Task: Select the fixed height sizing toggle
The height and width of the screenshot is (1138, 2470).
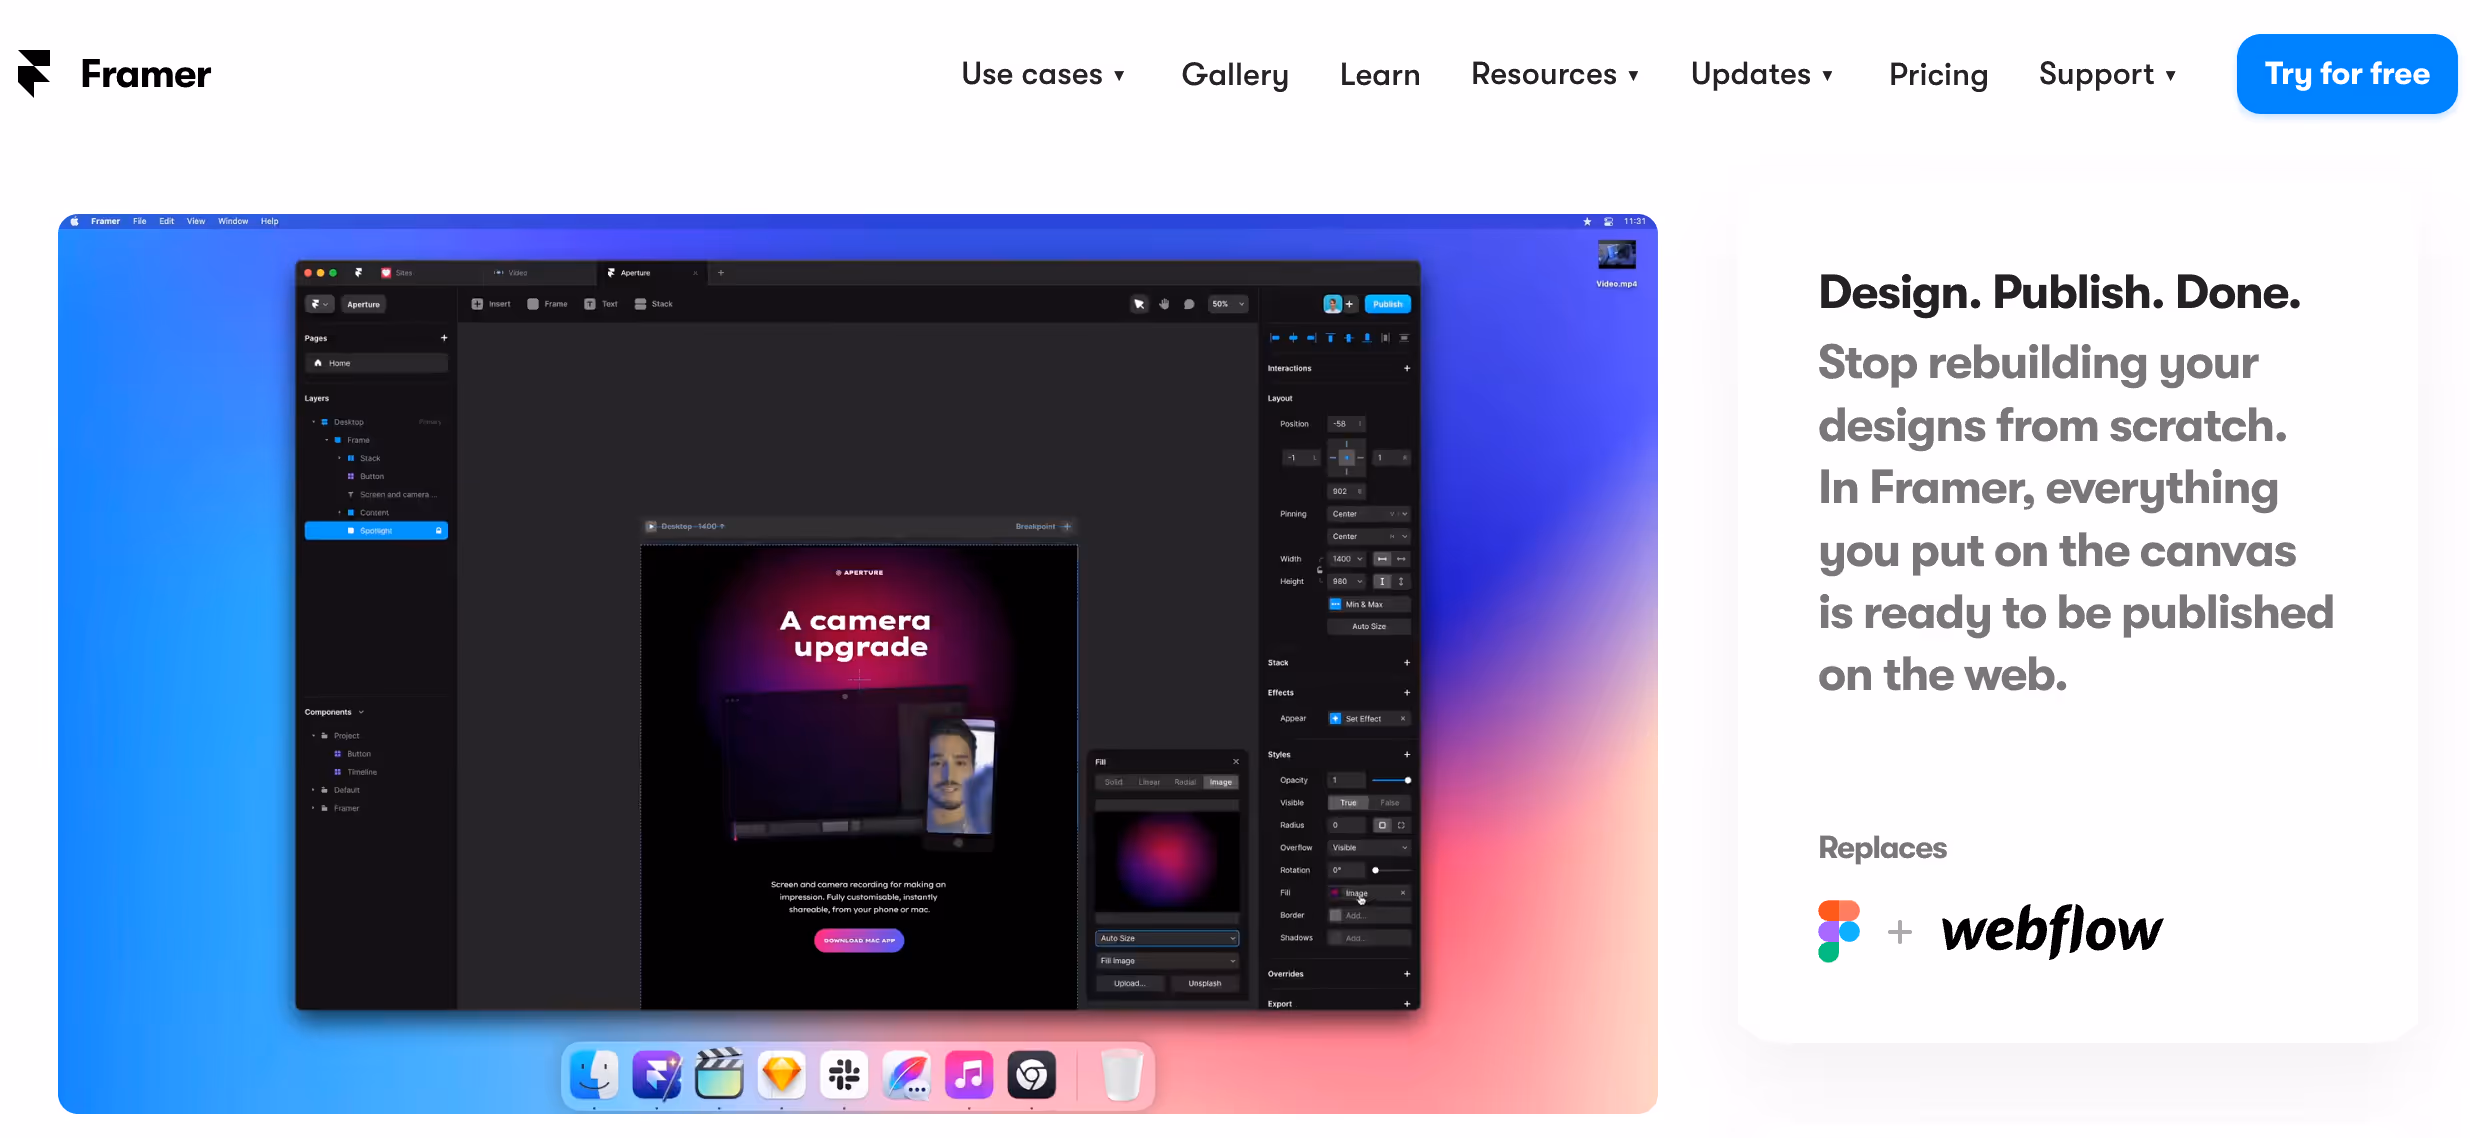Action: point(1382,581)
